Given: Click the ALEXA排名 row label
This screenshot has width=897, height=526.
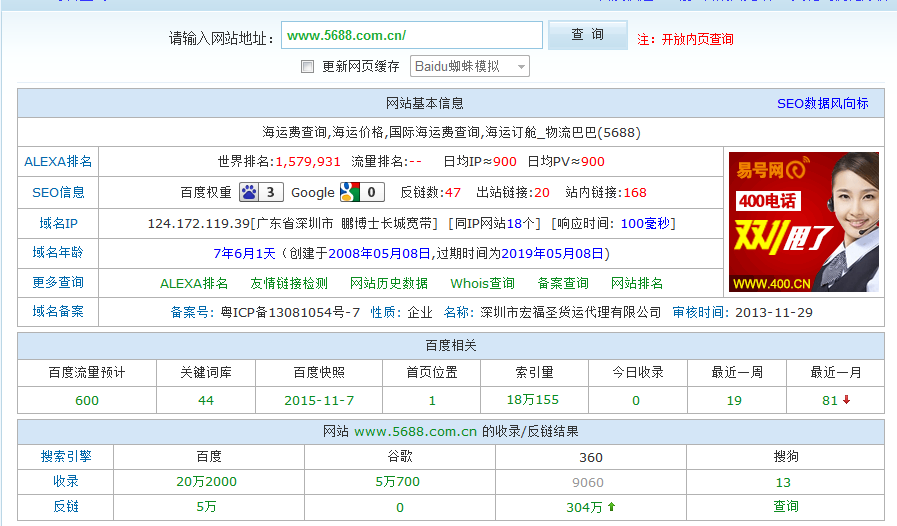Looking at the screenshot, I should [58, 162].
